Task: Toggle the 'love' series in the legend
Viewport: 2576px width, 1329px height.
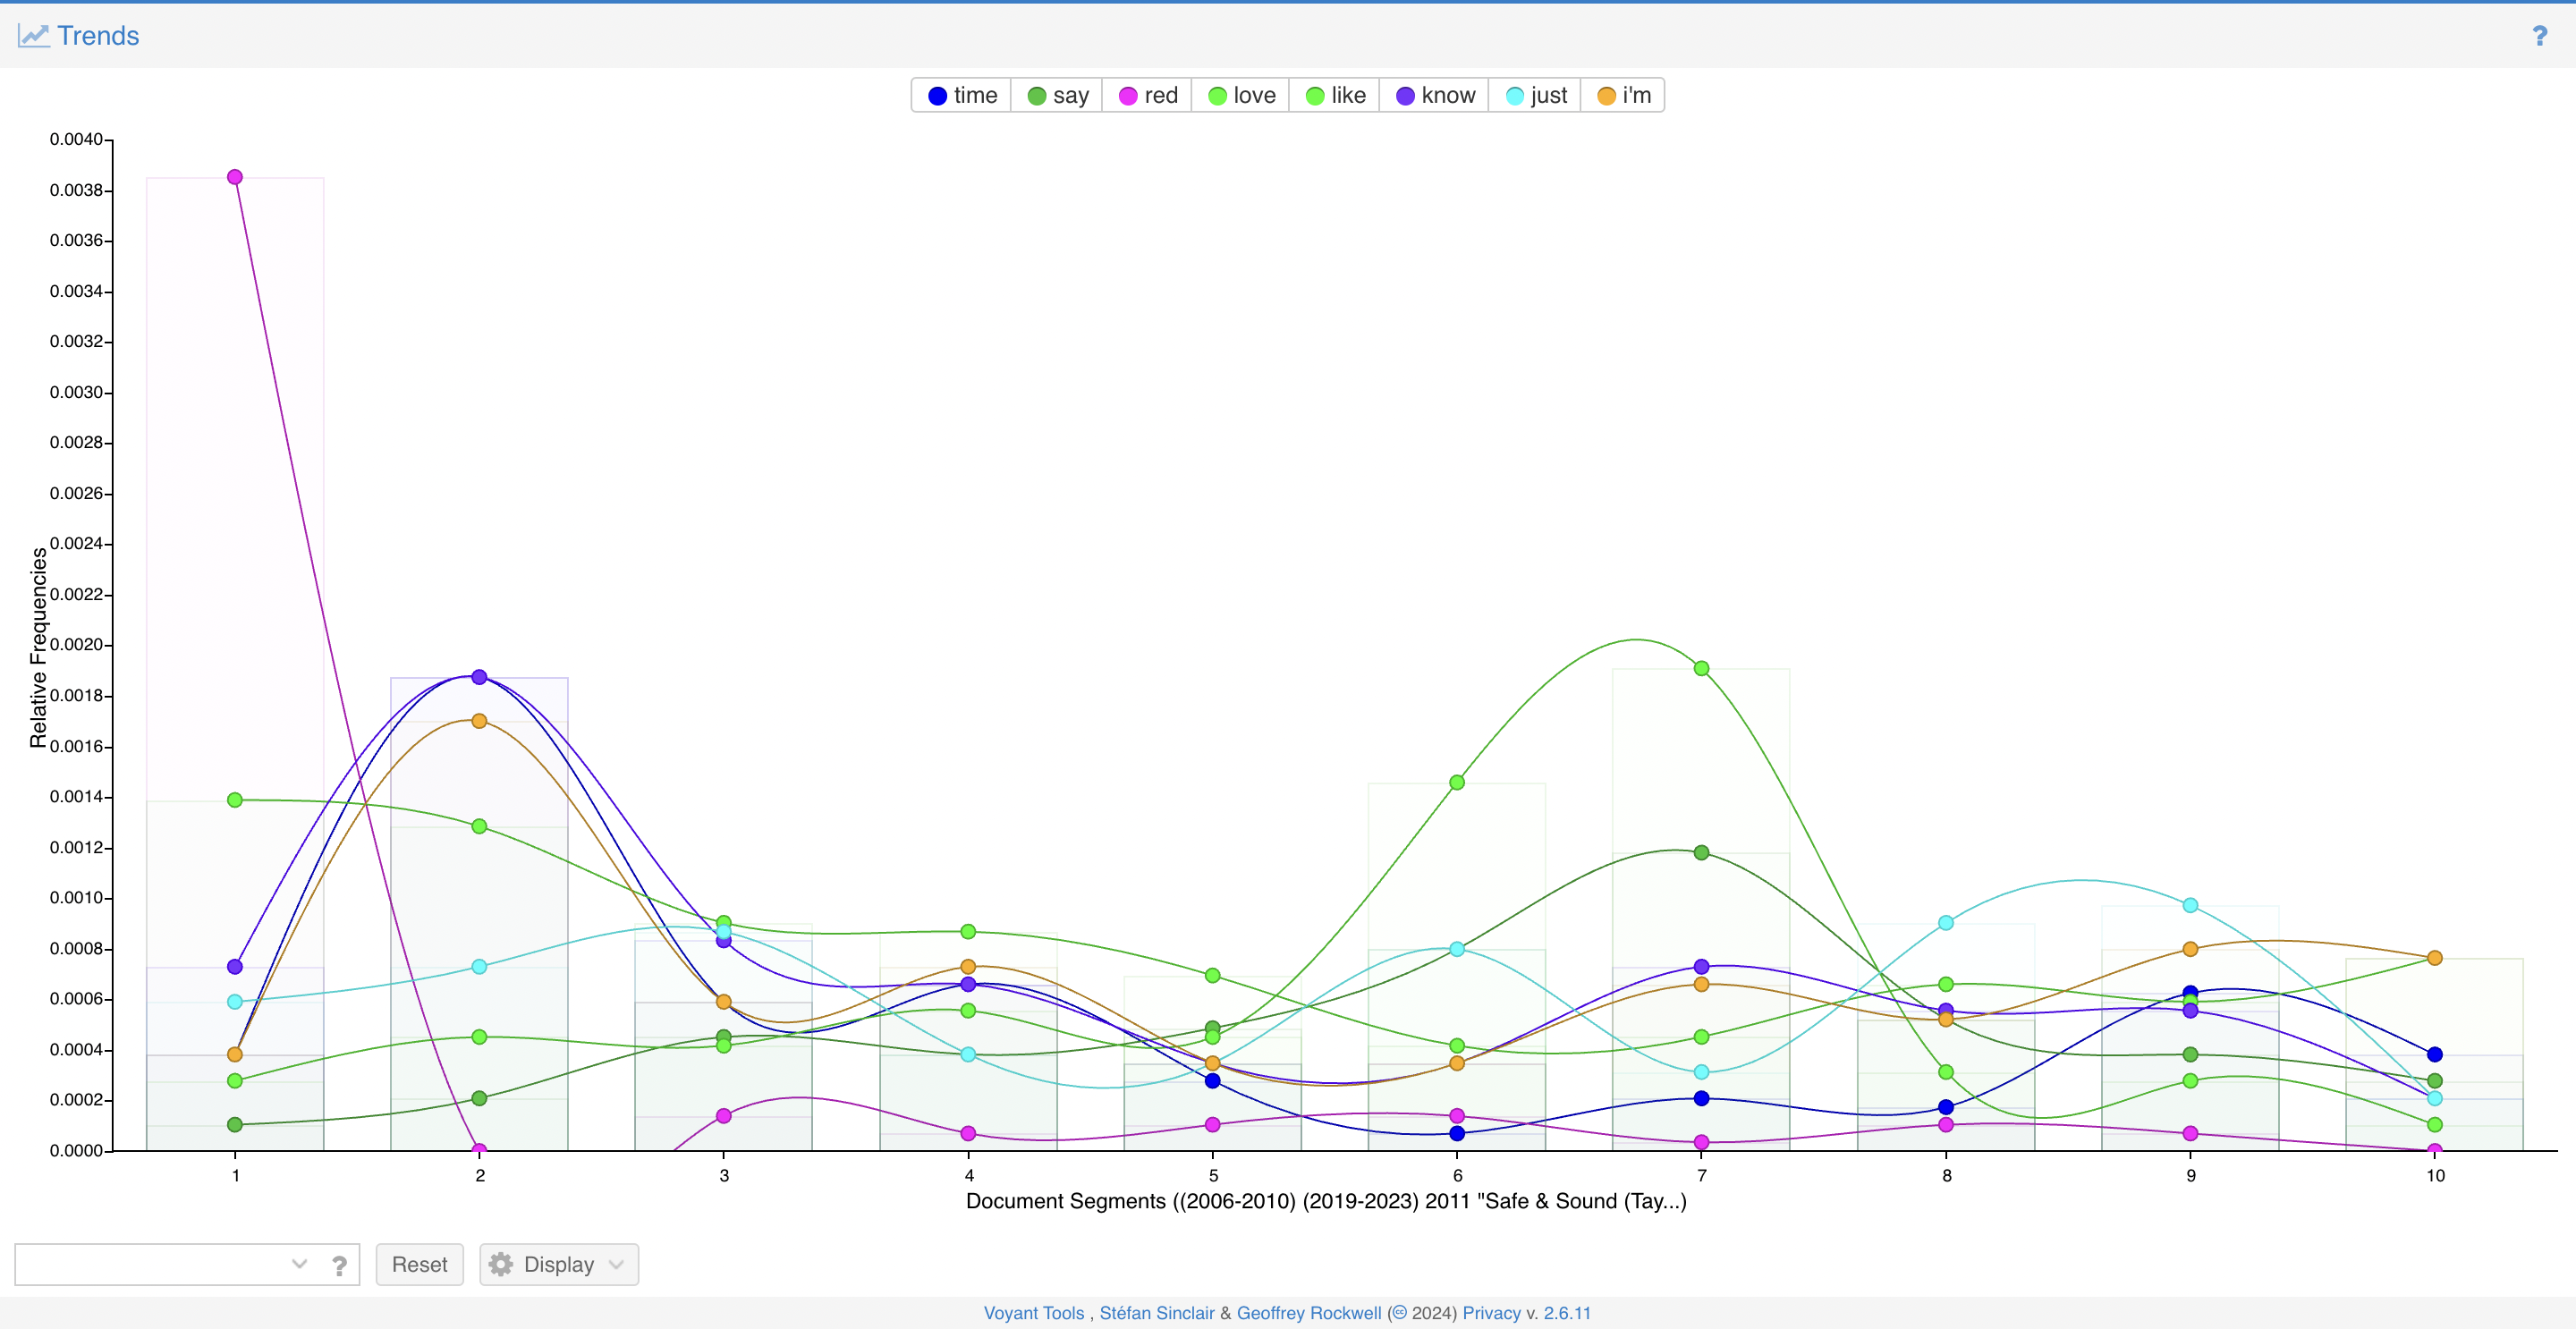Action: (x=1241, y=95)
